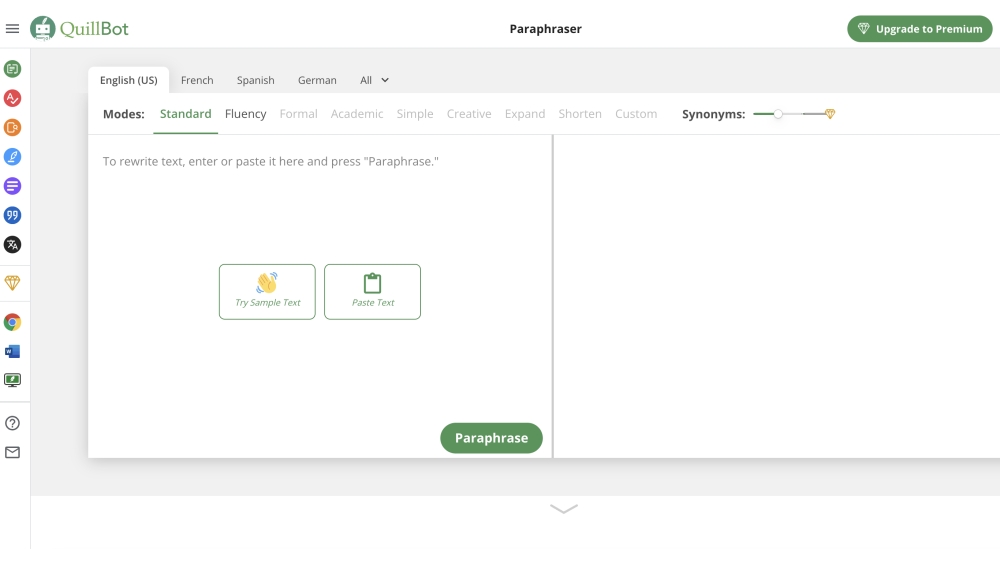Select the Creative mode

pyautogui.click(x=469, y=114)
